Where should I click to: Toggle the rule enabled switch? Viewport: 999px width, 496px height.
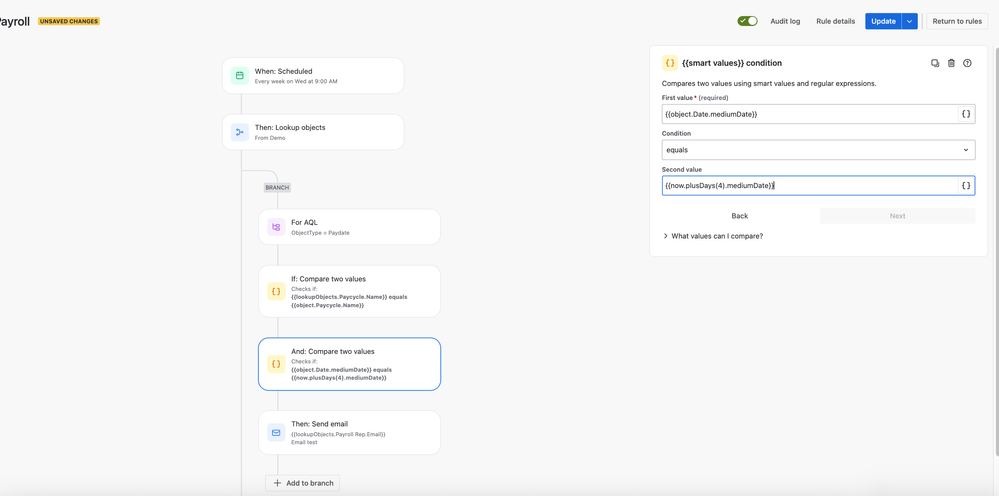747,21
